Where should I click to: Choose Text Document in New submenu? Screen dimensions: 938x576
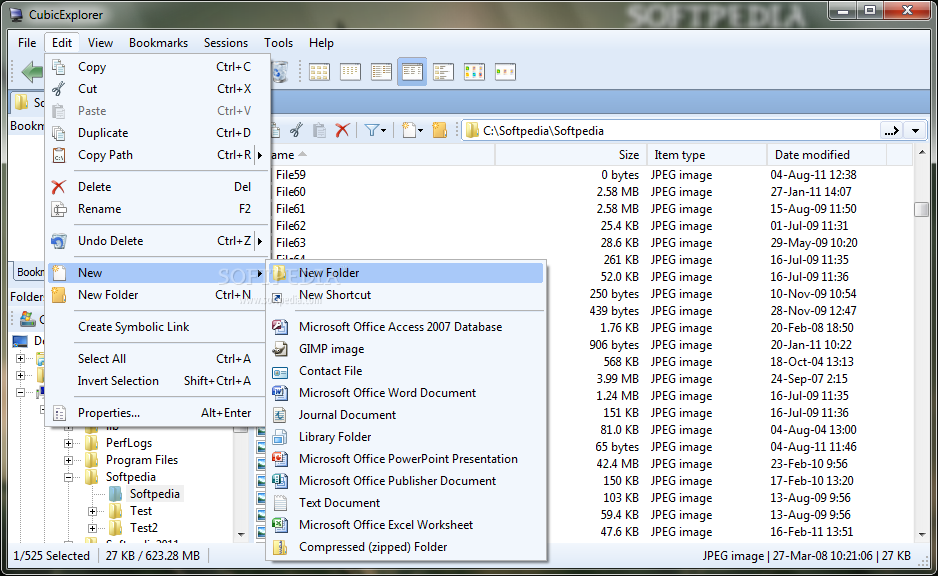(406, 503)
